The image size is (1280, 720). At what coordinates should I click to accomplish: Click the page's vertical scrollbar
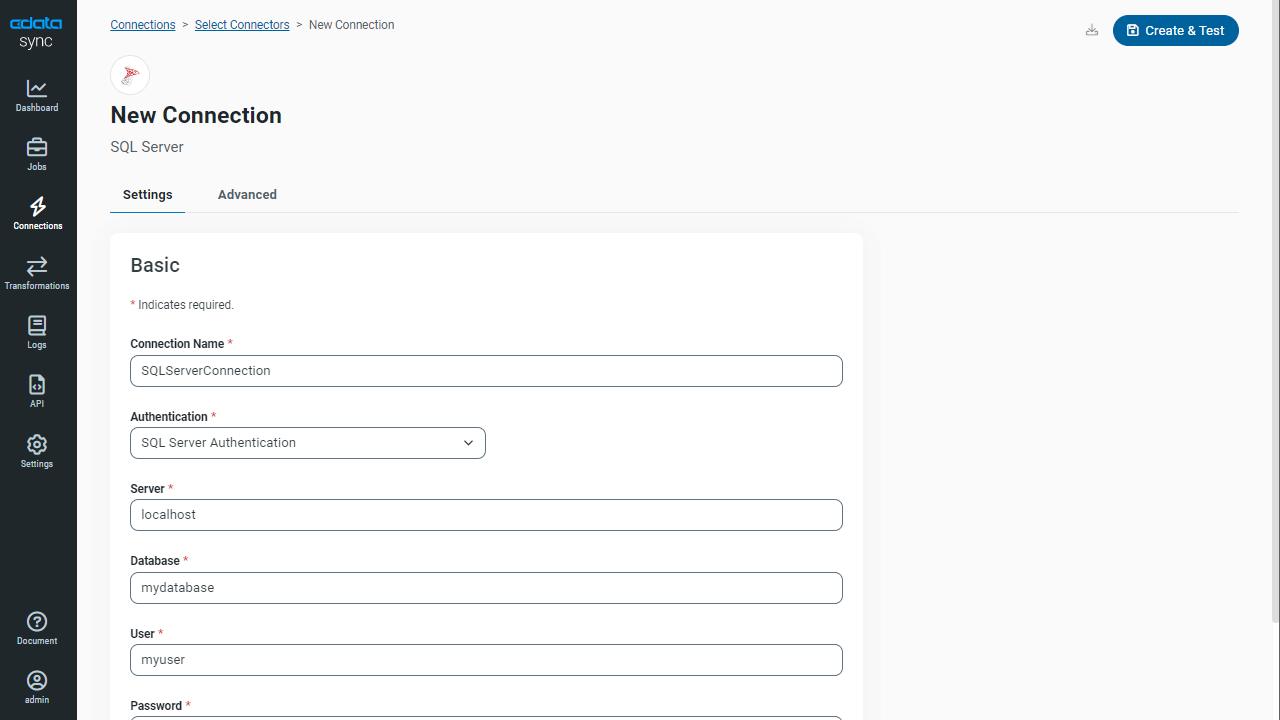pos(1275,310)
